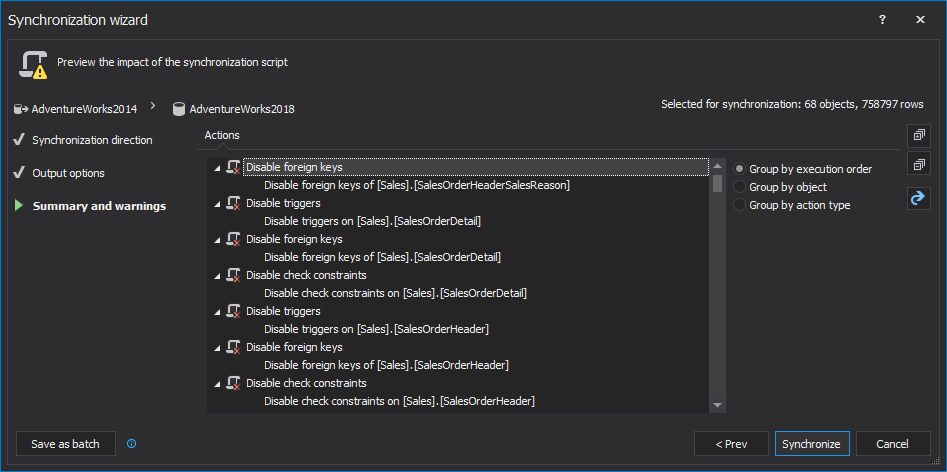Click the info icon beside Save as batch
Image resolution: width=947 pixels, height=472 pixels.
tap(131, 443)
